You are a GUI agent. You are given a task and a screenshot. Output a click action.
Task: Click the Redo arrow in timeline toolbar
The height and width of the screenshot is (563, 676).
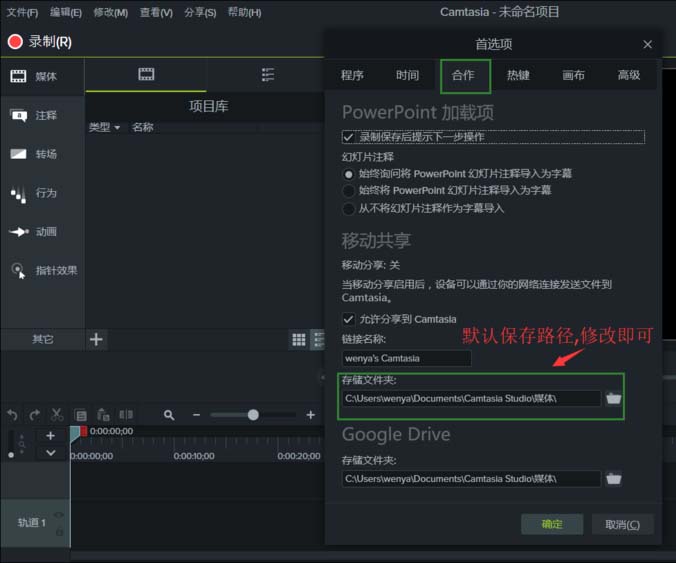(x=34, y=415)
